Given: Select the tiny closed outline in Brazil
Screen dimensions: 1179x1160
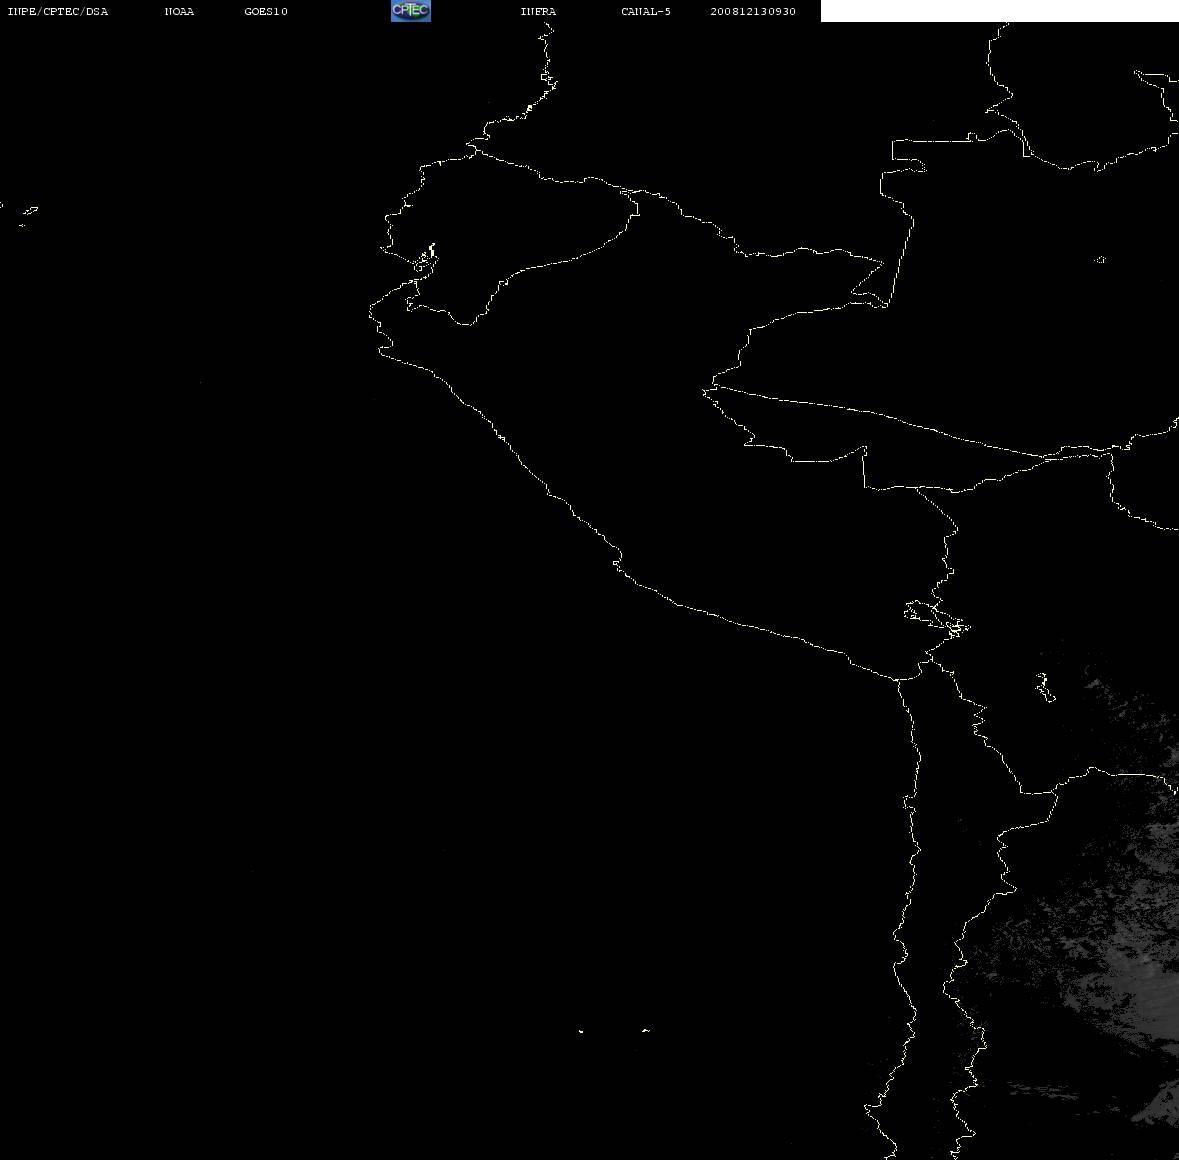Looking at the screenshot, I should (1100, 259).
